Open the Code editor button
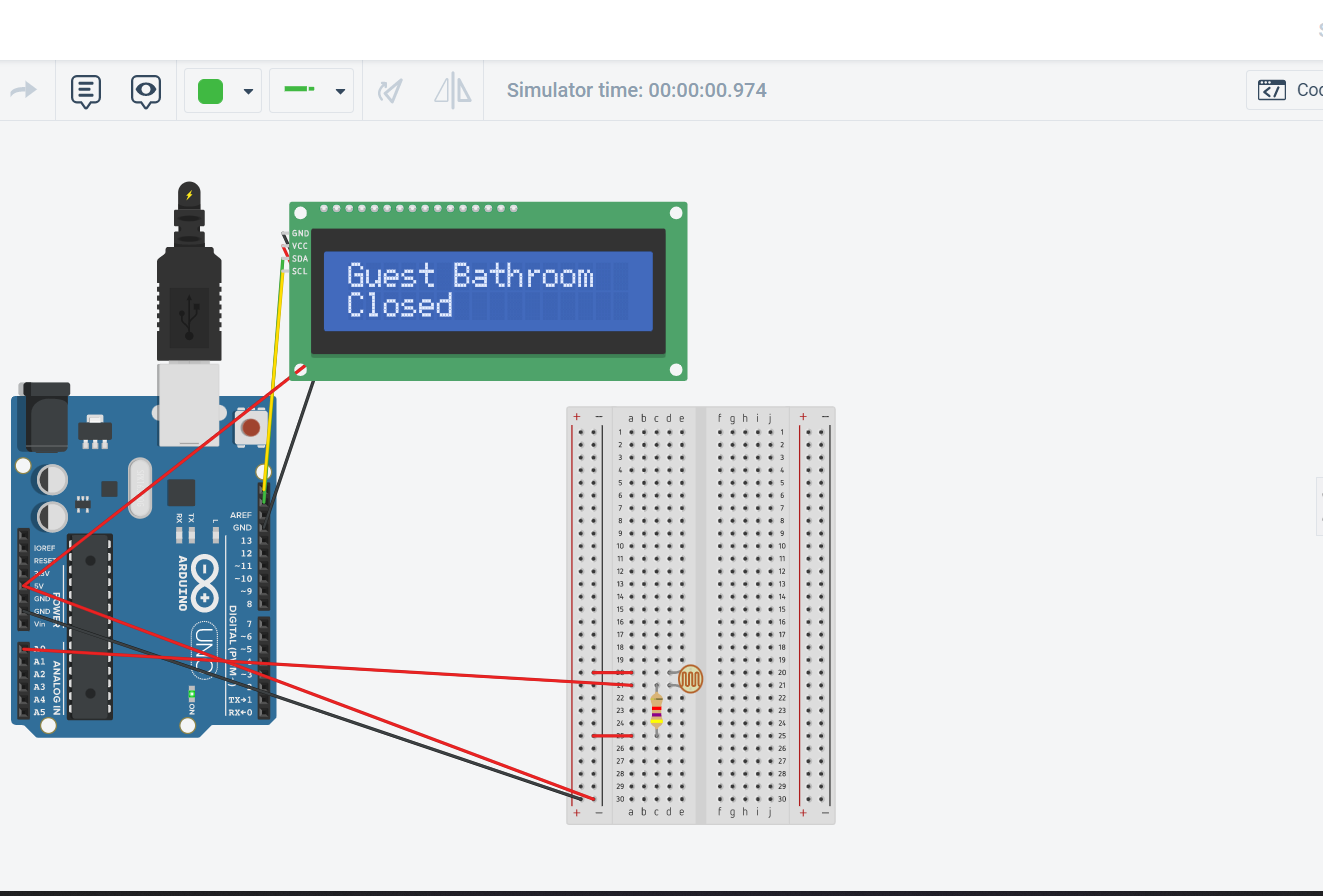The width and height of the screenshot is (1323, 896). coord(1290,90)
